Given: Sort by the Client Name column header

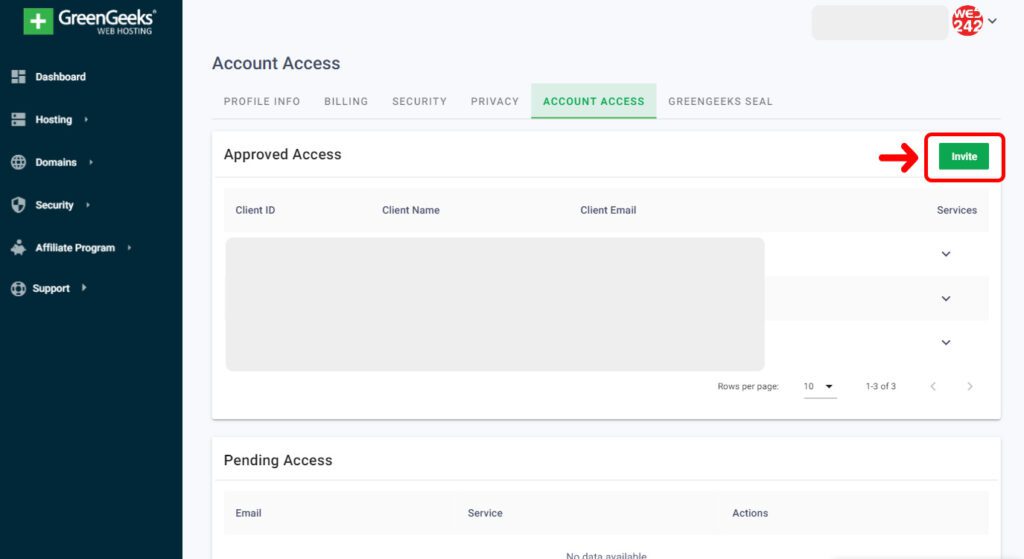Looking at the screenshot, I should 411,210.
